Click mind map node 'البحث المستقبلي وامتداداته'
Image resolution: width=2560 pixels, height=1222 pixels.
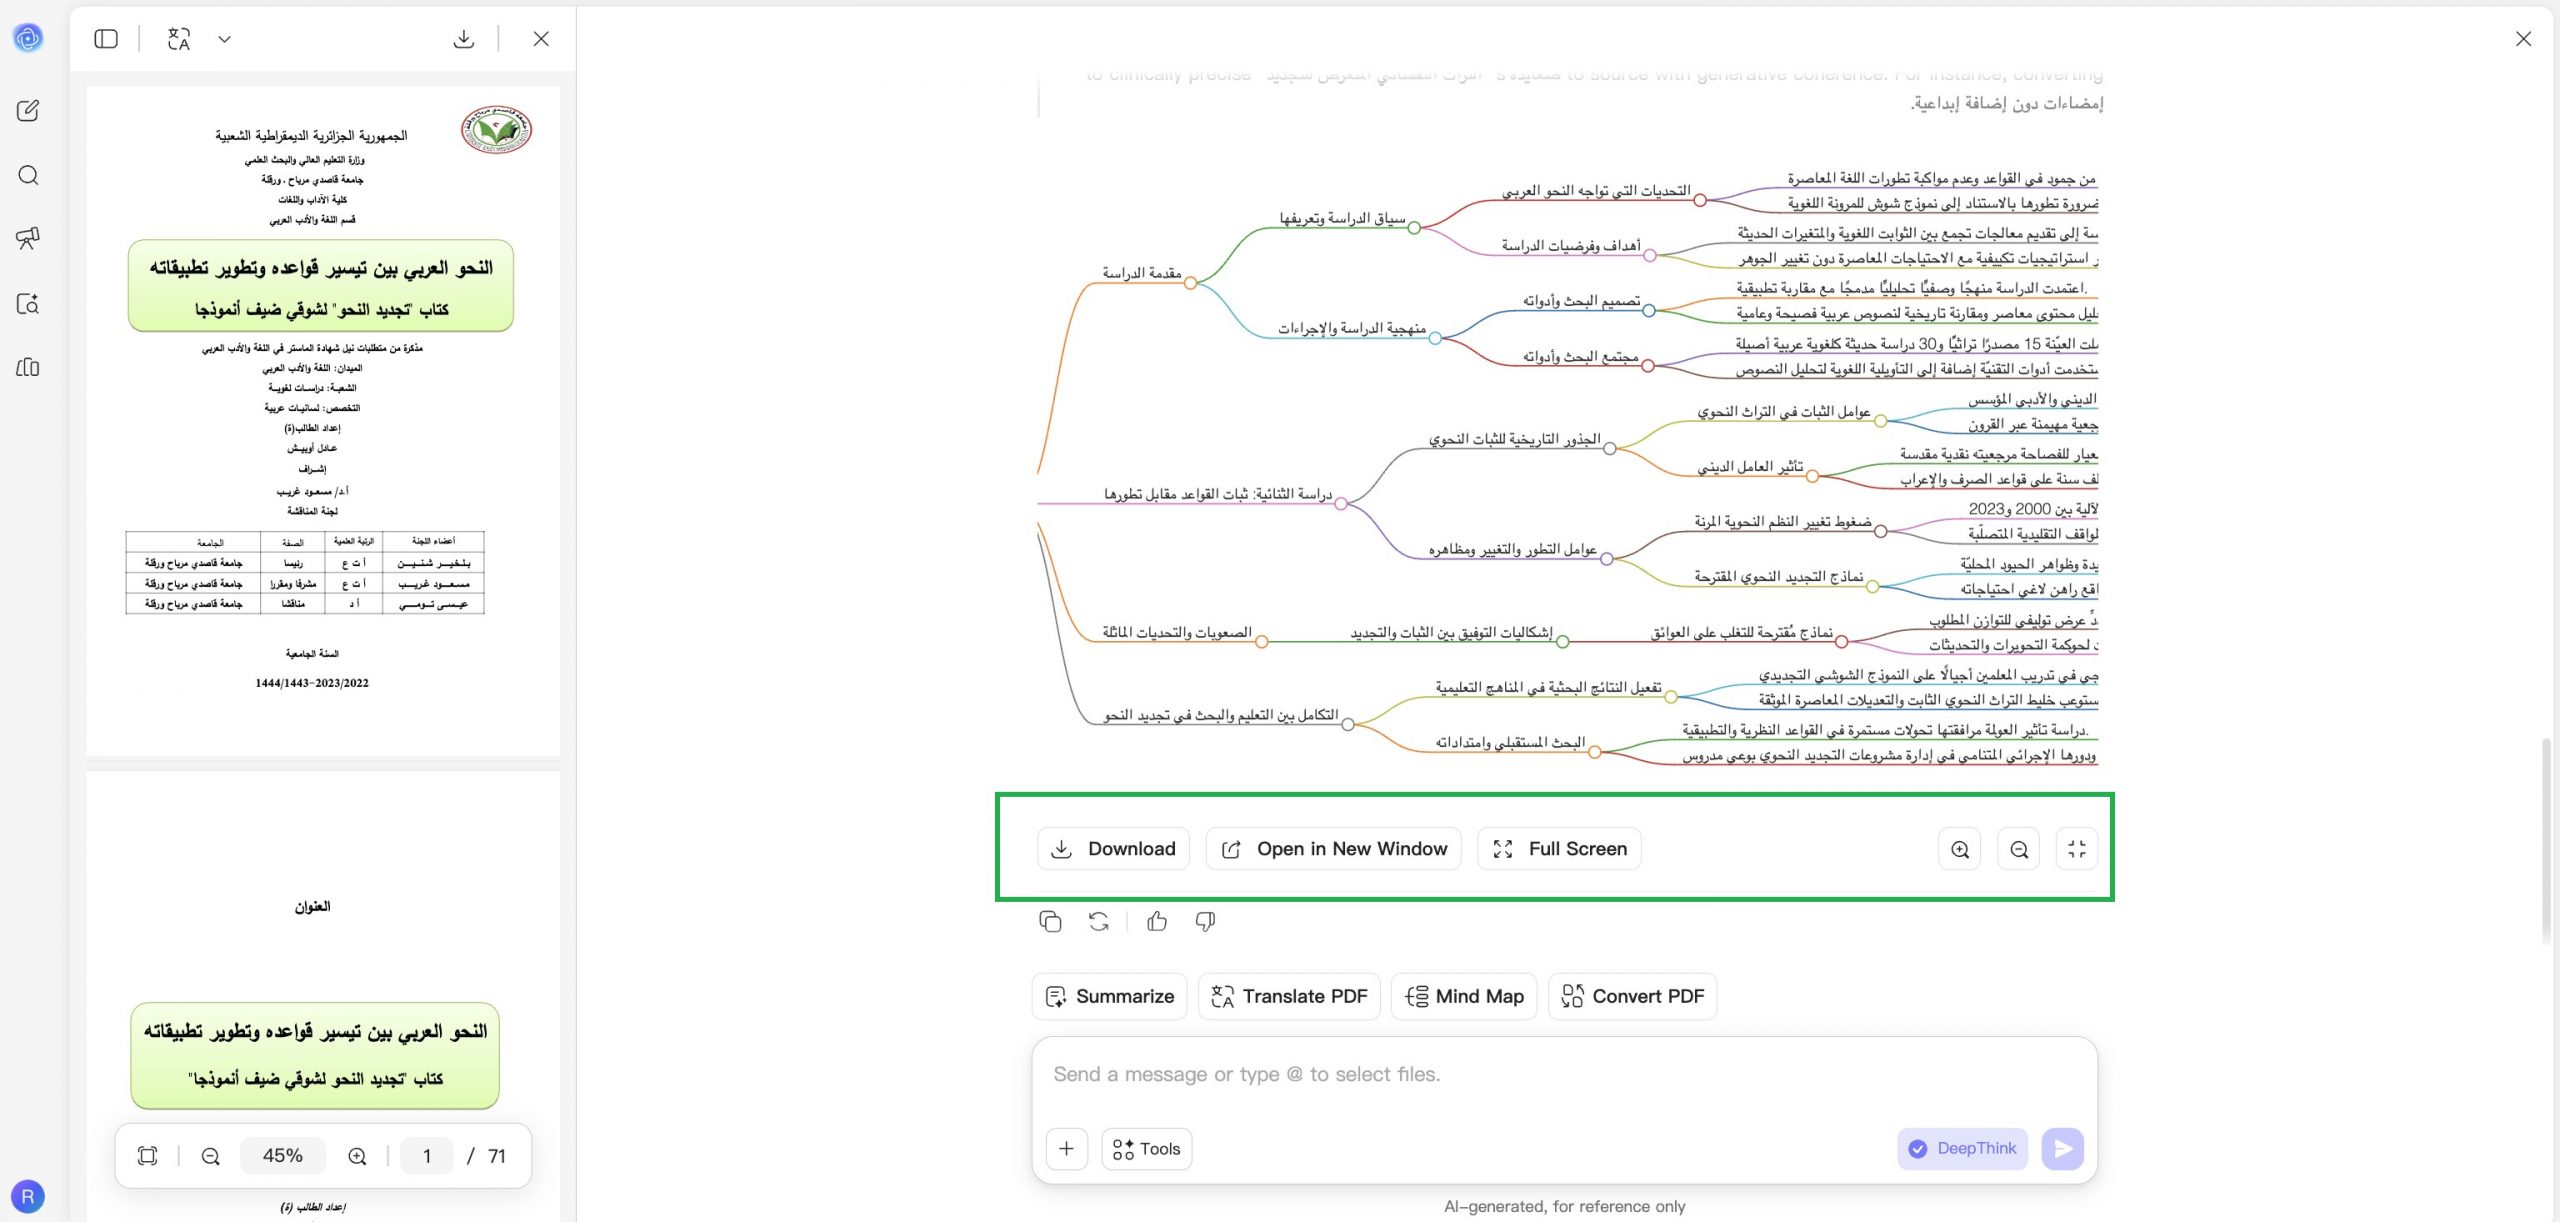[x=1510, y=742]
